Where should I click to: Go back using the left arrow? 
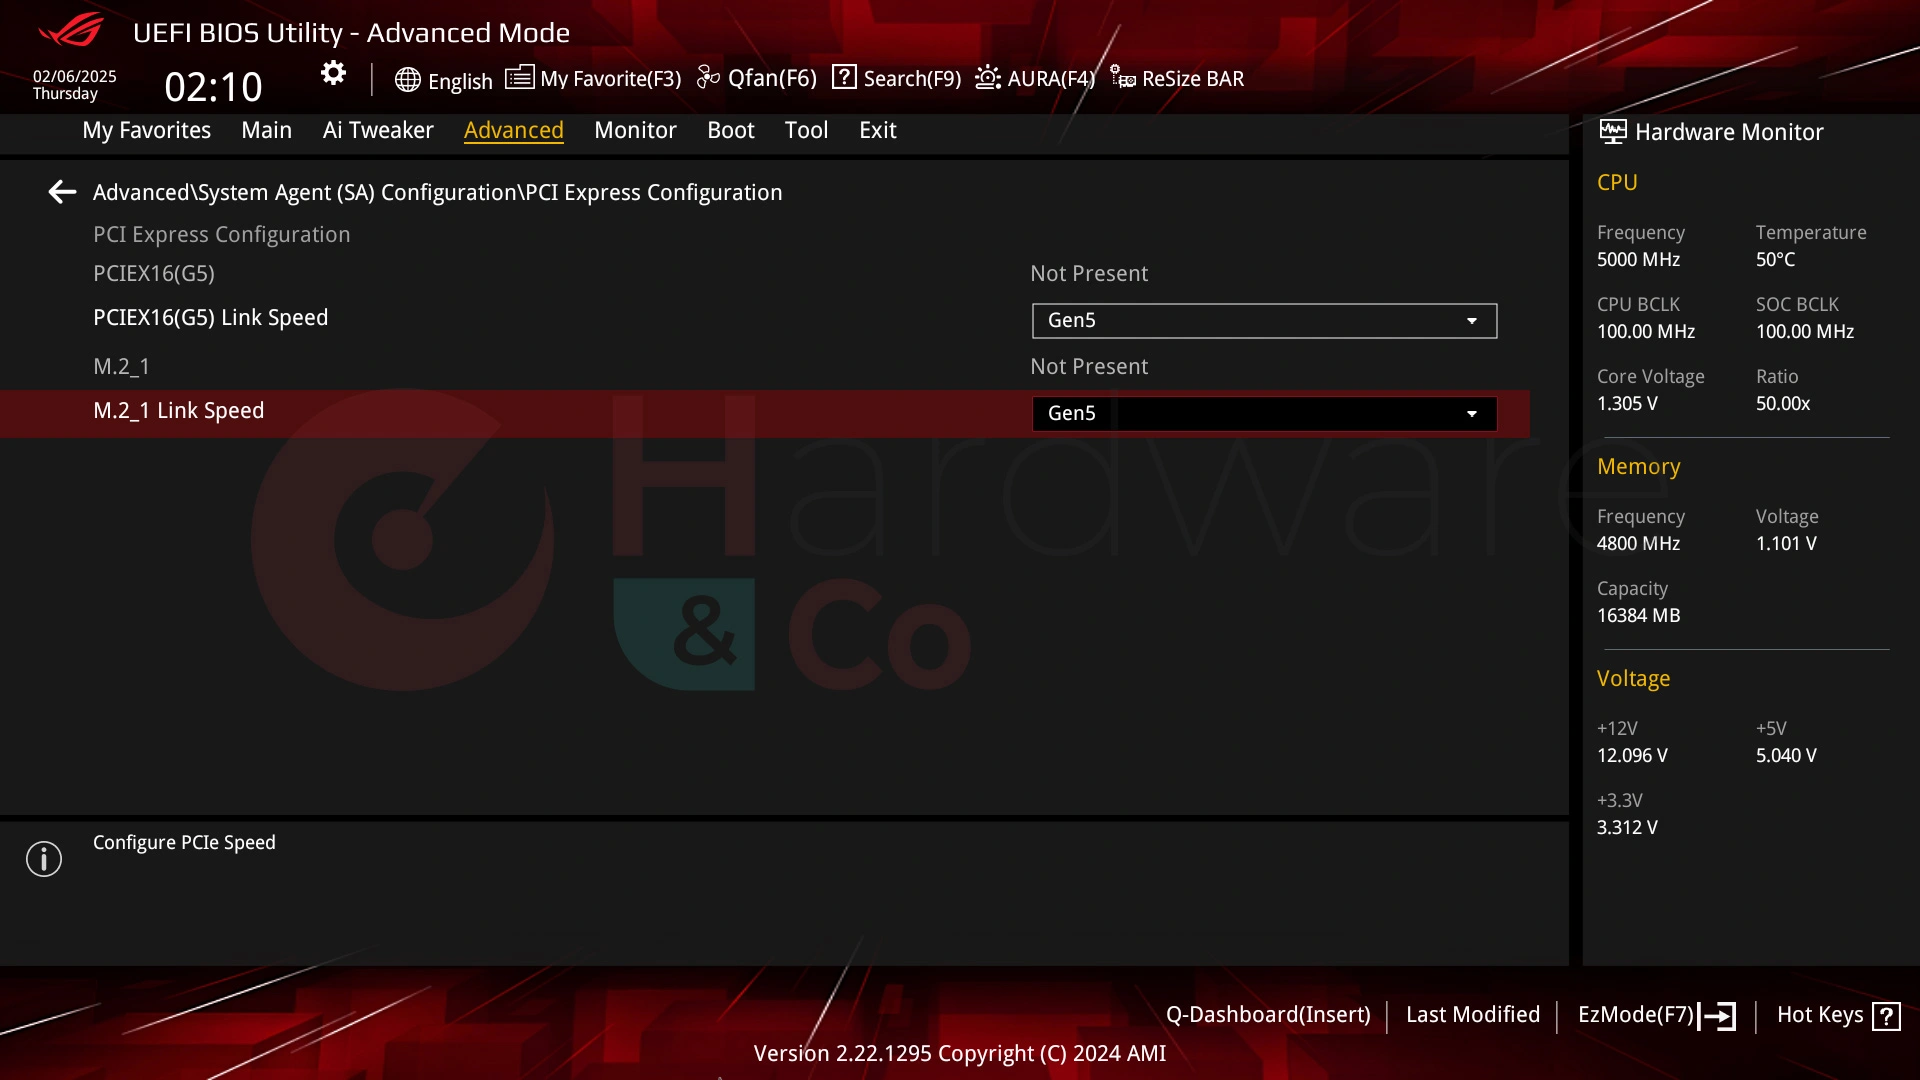coord(62,192)
